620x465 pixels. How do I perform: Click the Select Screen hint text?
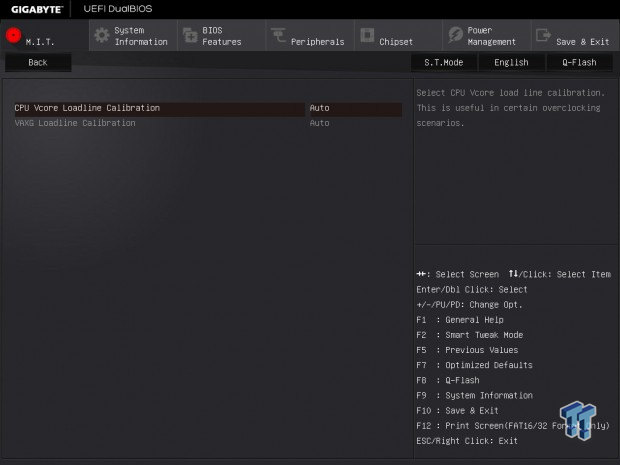point(458,274)
